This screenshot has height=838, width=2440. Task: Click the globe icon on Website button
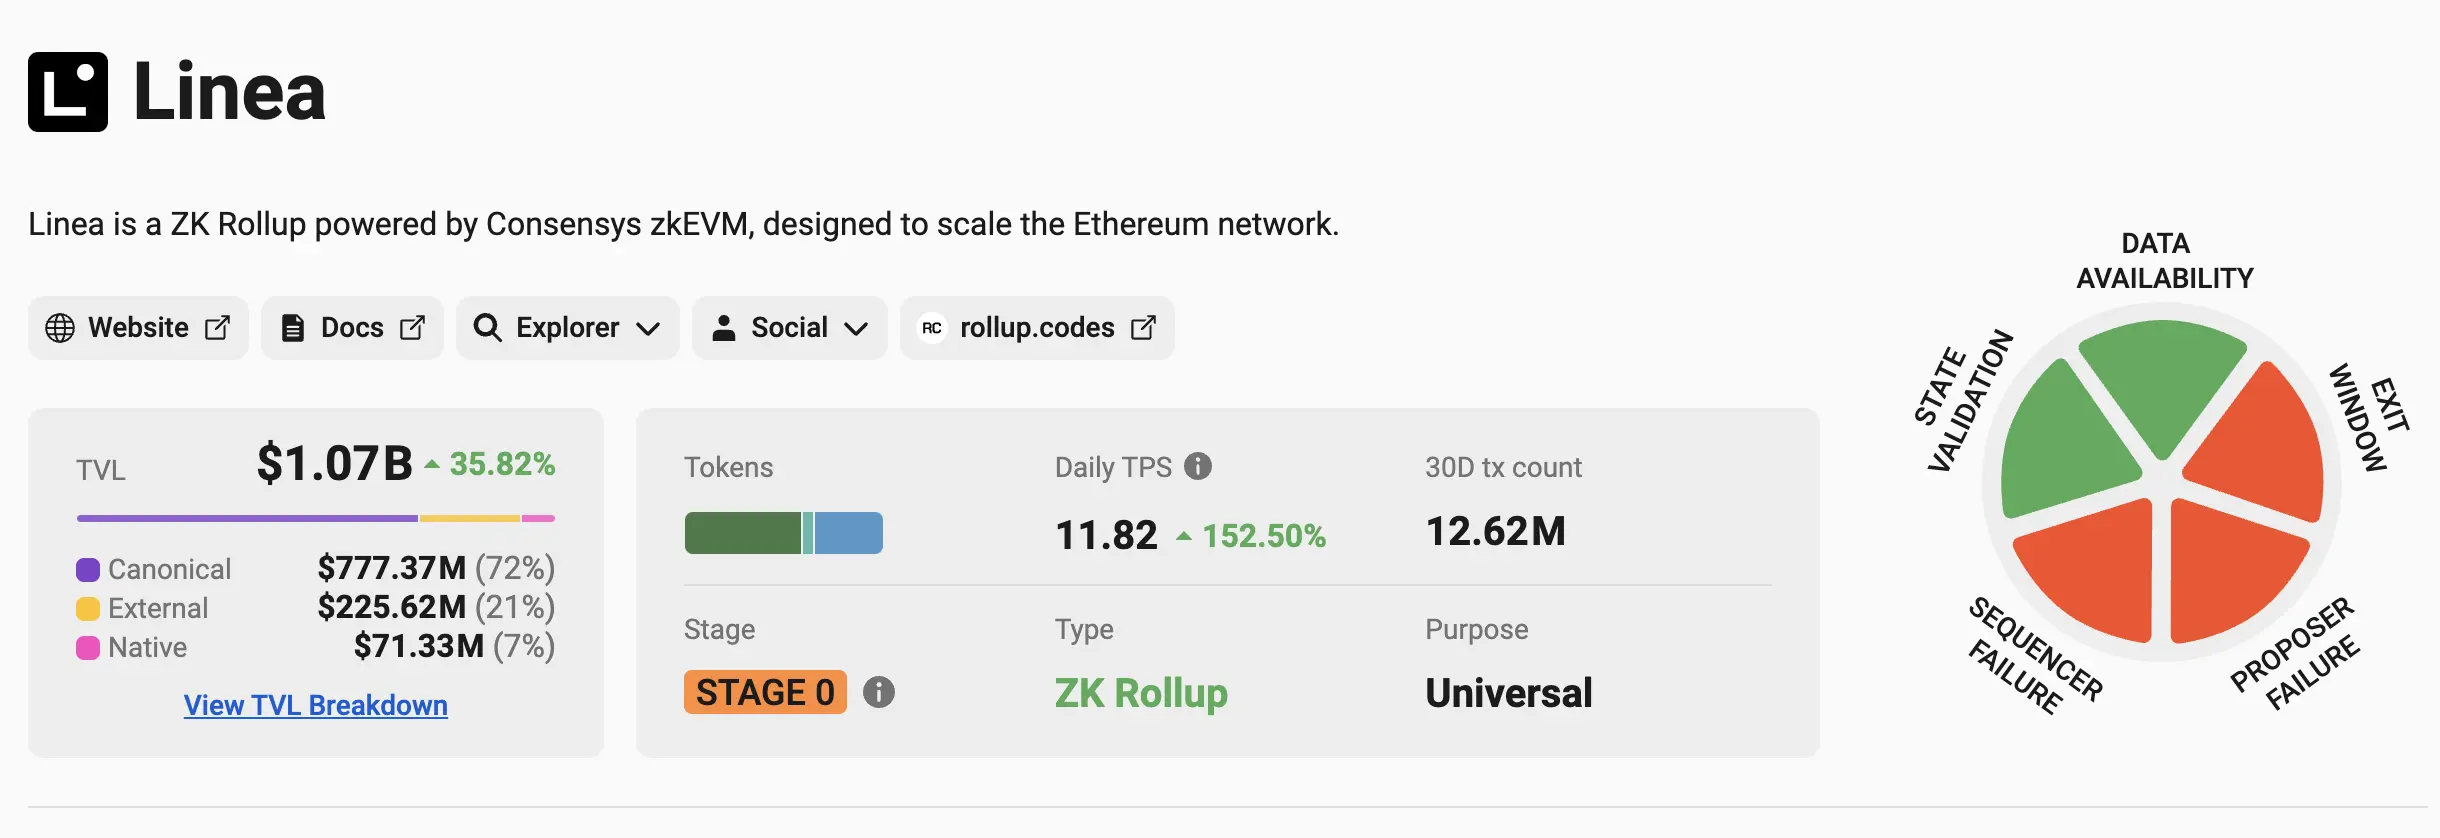[60, 328]
